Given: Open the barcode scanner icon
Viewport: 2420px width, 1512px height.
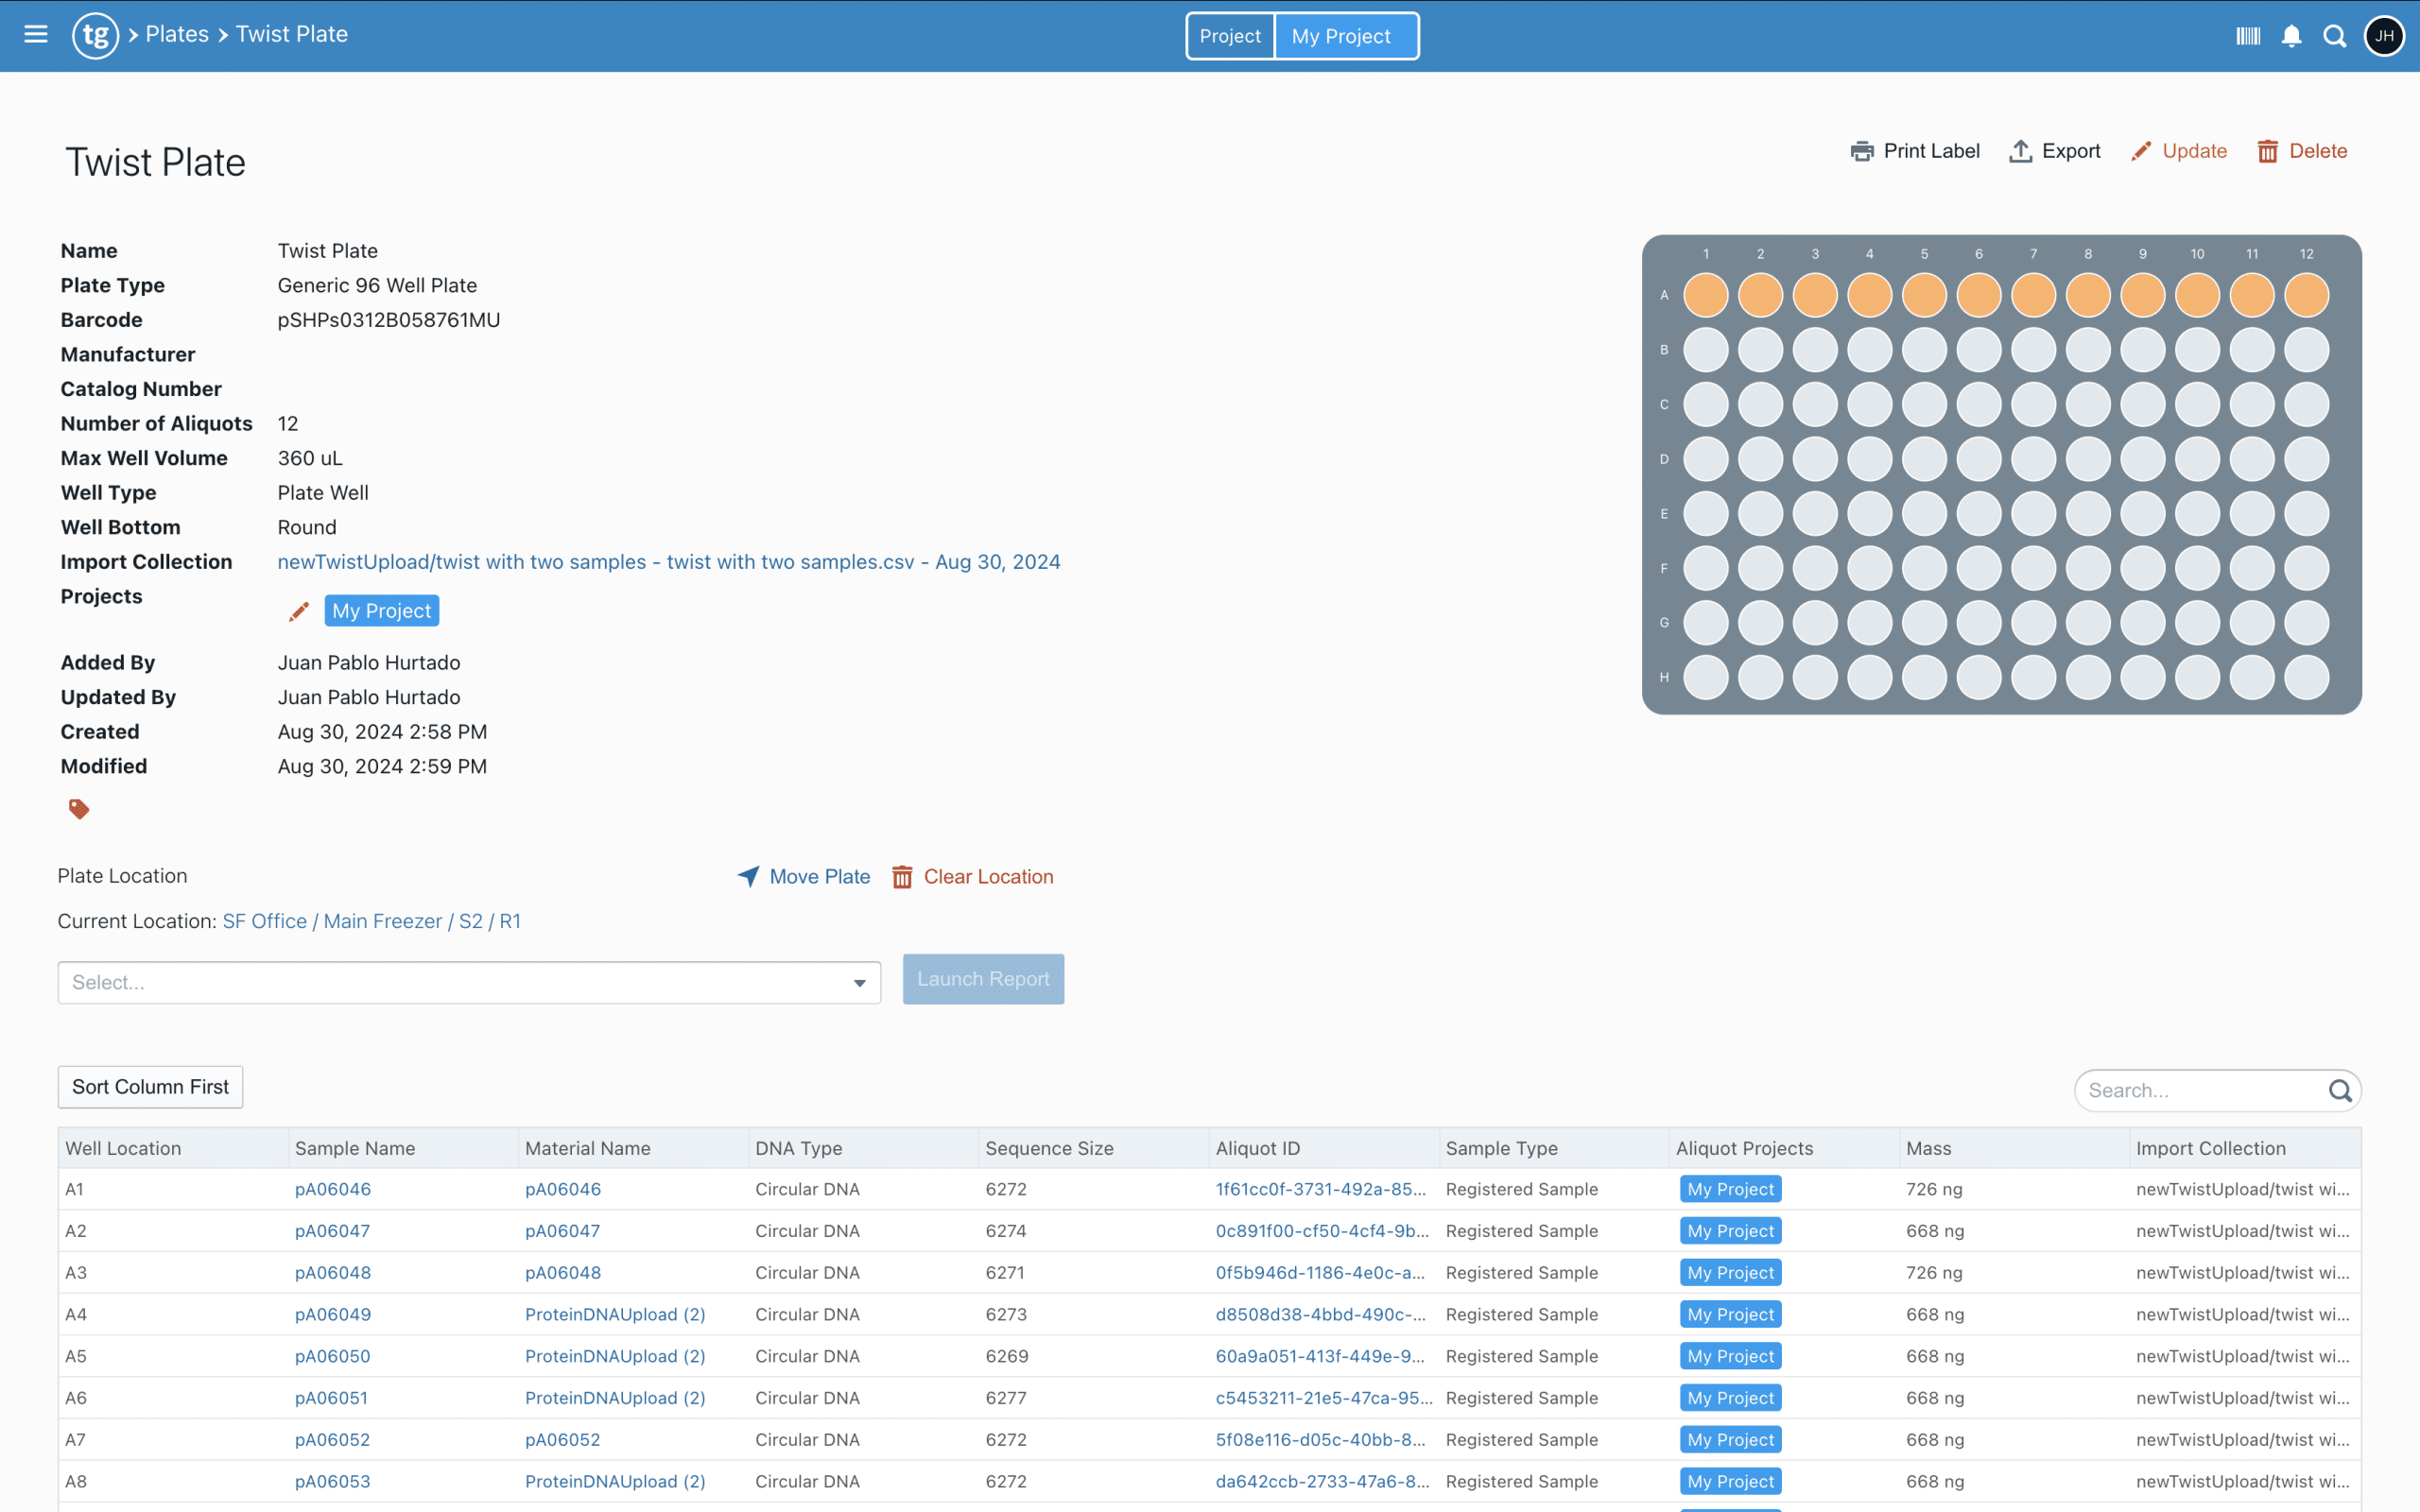Looking at the screenshot, I should click(x=2248, y=36).
